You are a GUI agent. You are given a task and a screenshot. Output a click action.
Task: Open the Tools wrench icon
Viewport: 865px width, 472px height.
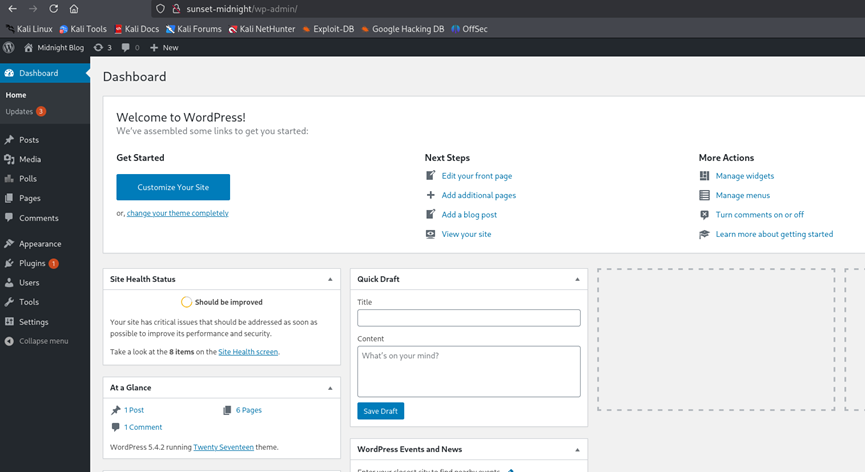click(9, 302)
